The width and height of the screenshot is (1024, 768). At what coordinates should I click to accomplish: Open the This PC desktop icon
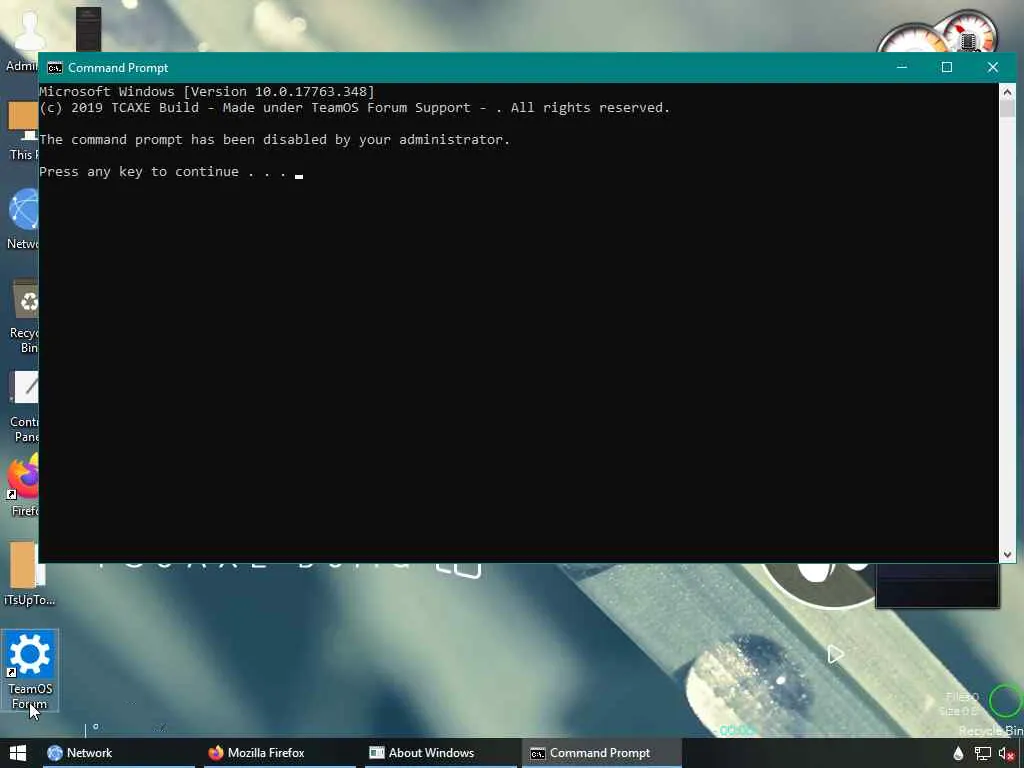[24, 131]
